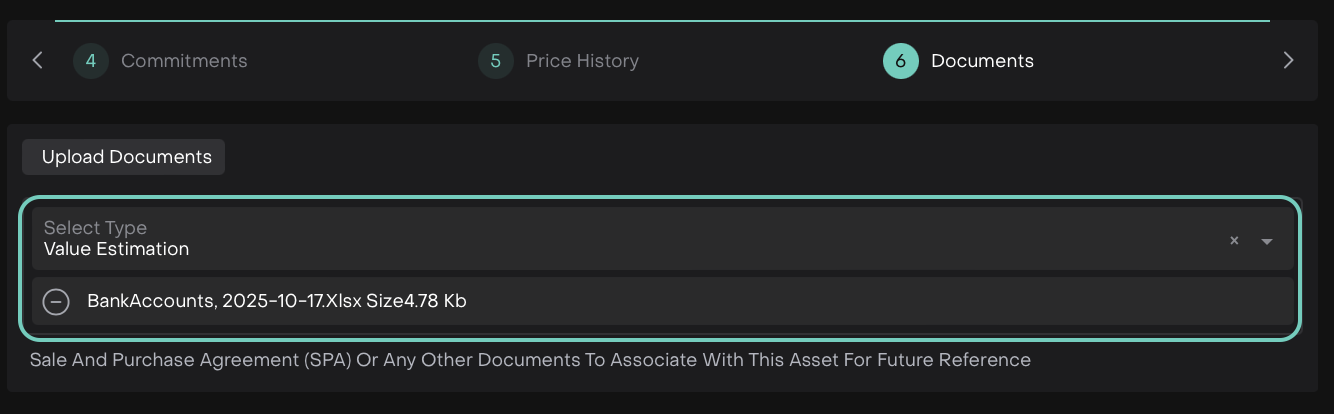Click the progress line above the steps
The height and width of the screenshot is (414, 1334).
[x=662, y=20]
